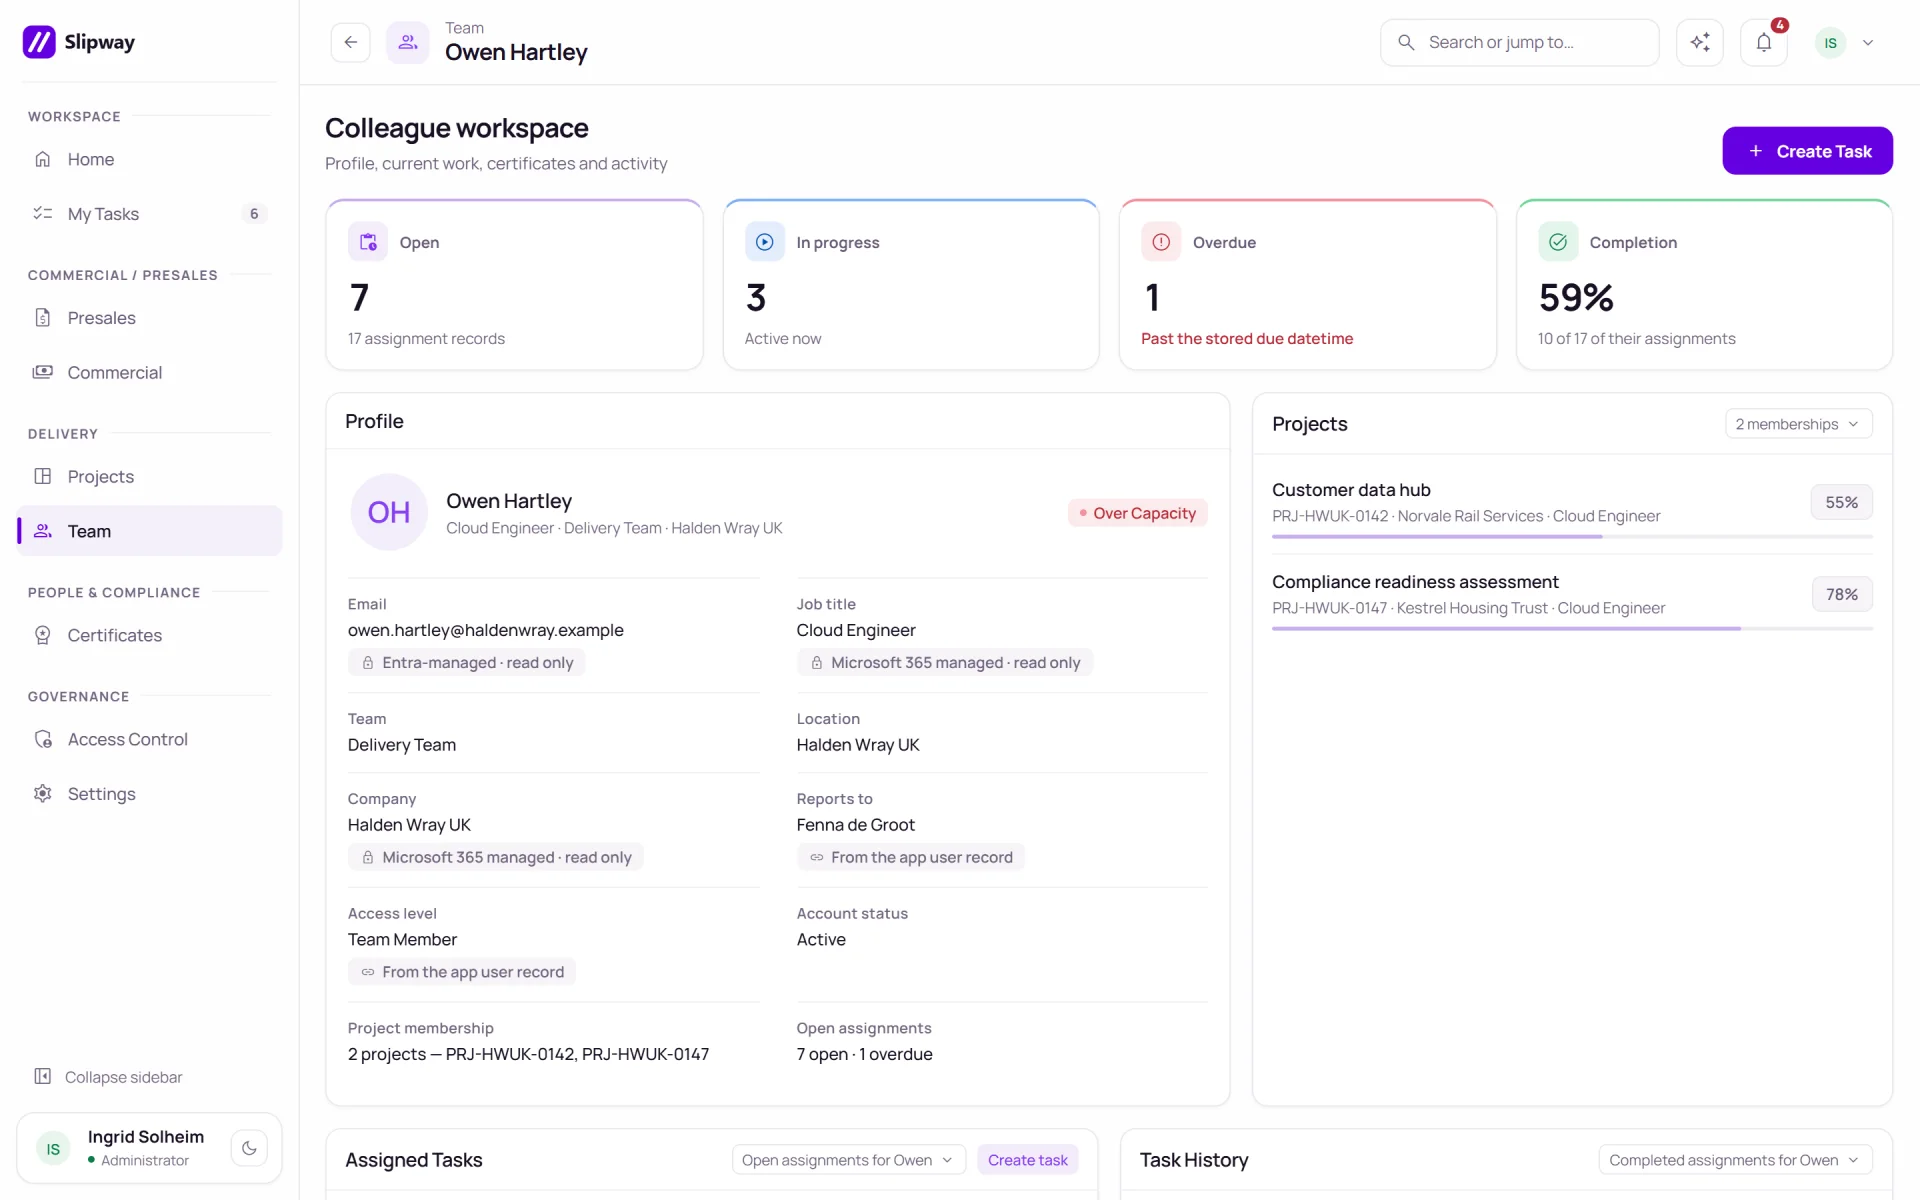Viewport: 1920px width, 1200px height.
Task: Click the Slipway logo icon
Action: coord(39,42)
